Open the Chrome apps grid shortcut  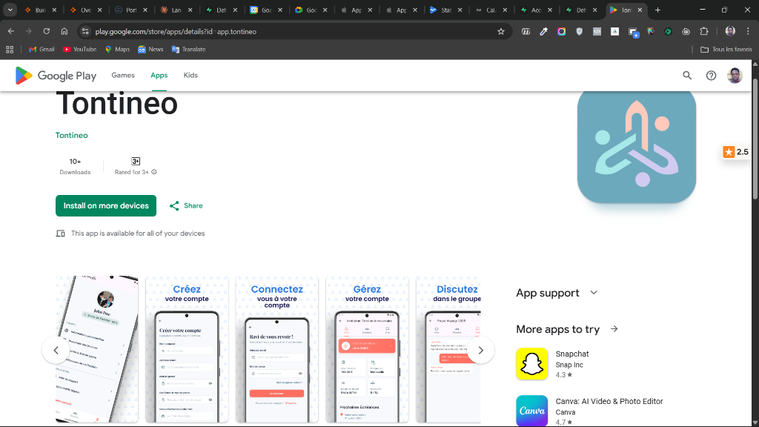pyautogui.click(x=10, y=49)
